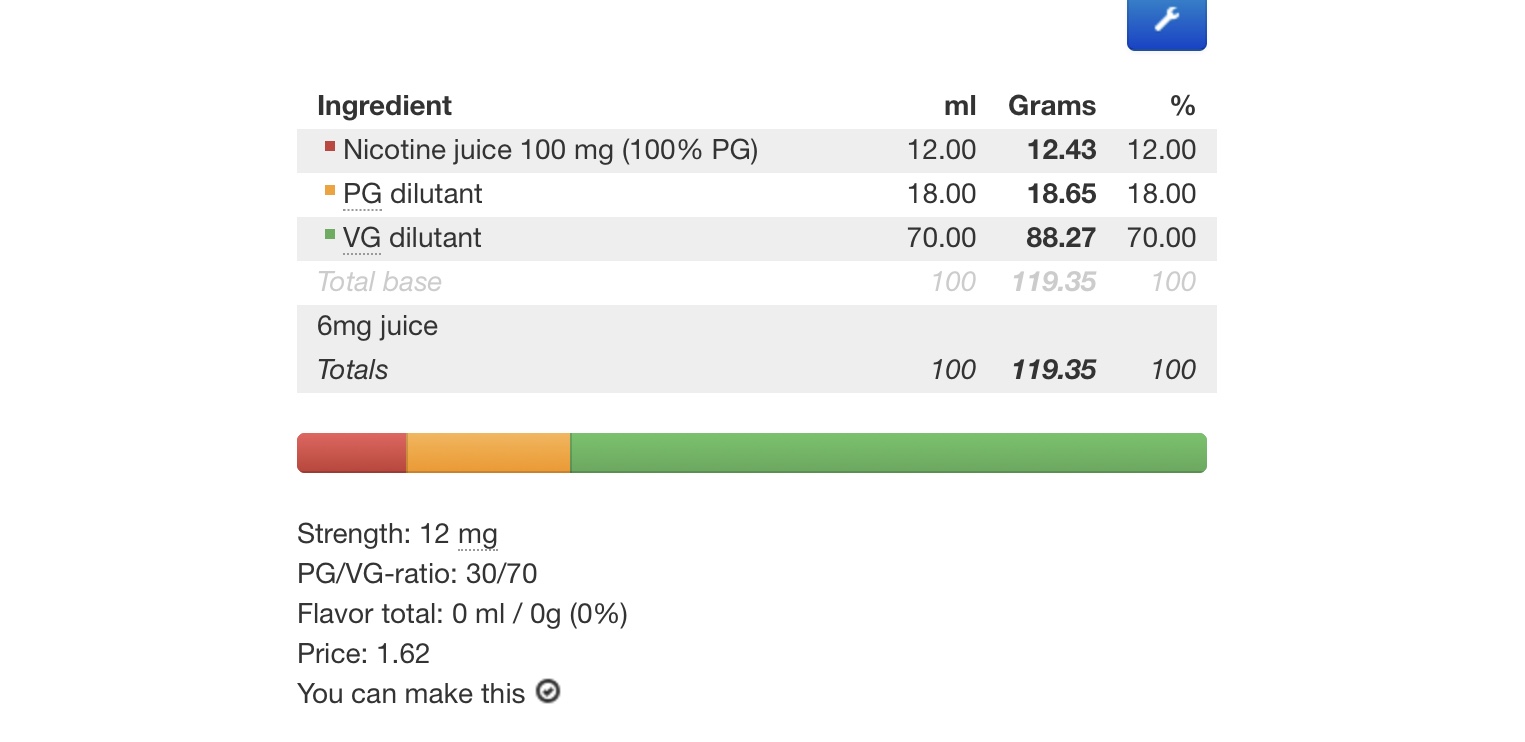Click the checkmark icon beside 'You can make this'
Image resolution: width=1525 pixels, height=742 pixels.
click(x=548, y=691)
